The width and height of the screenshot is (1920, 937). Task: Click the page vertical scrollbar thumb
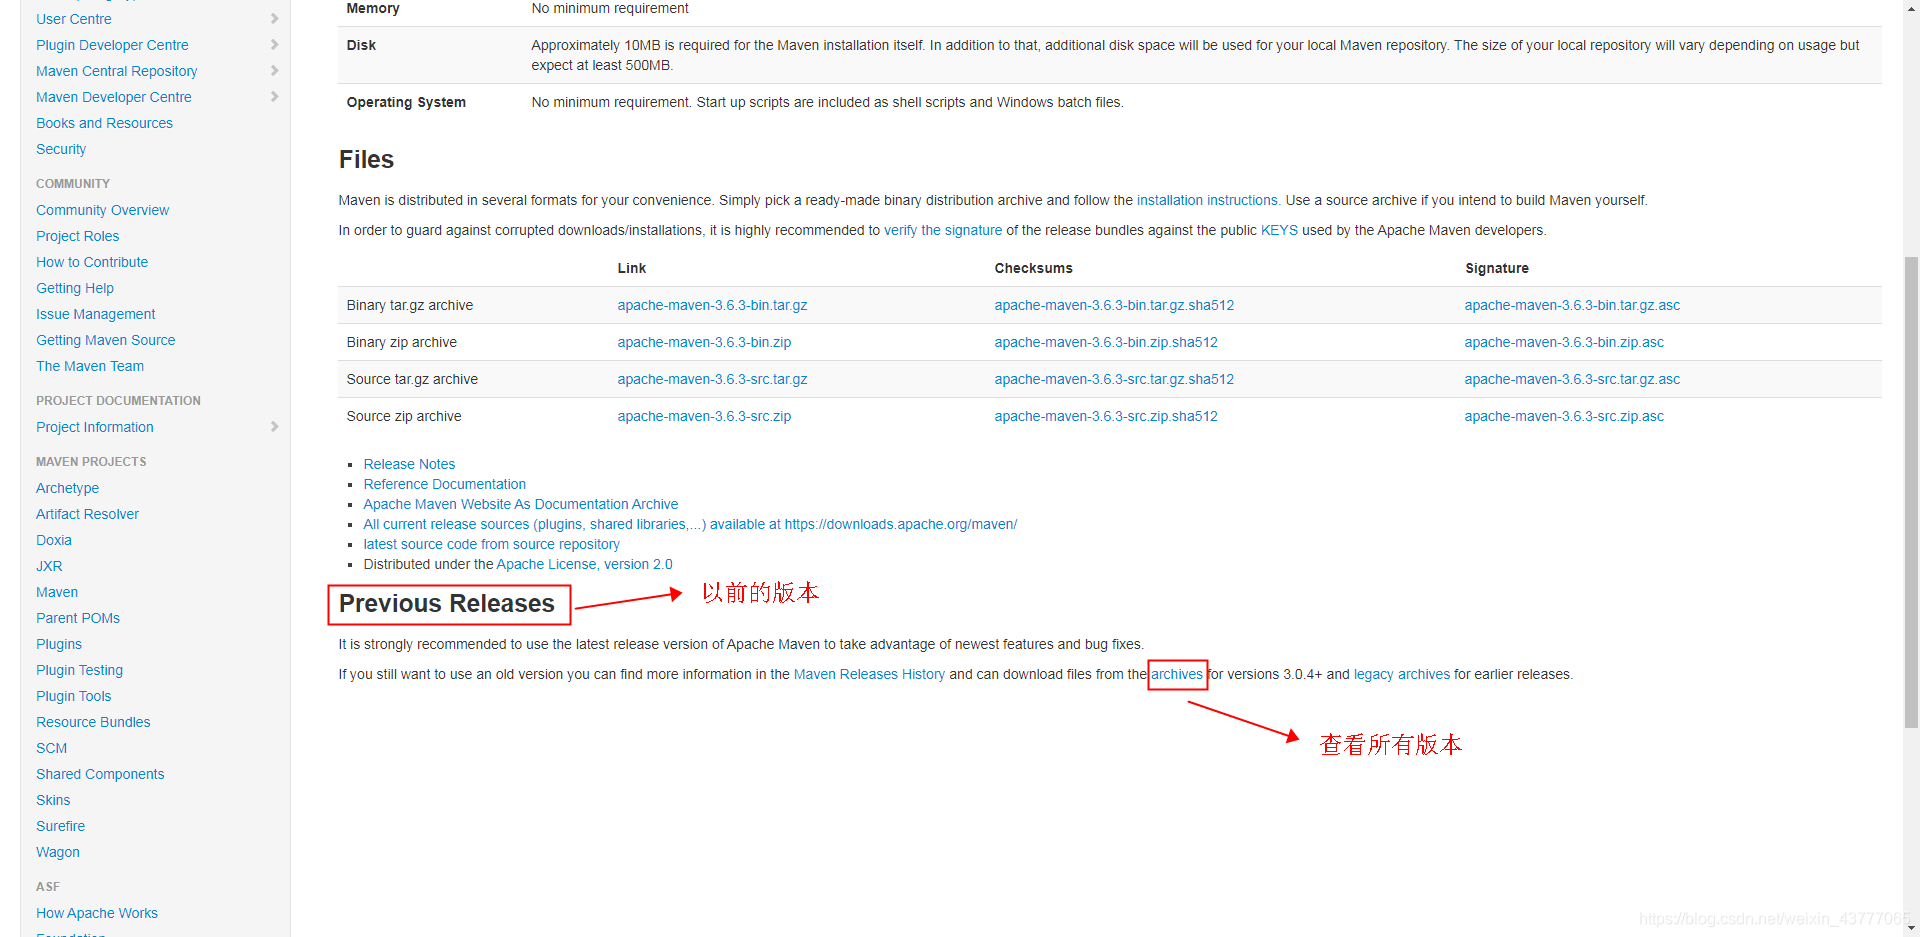[x=1911, y=492]
